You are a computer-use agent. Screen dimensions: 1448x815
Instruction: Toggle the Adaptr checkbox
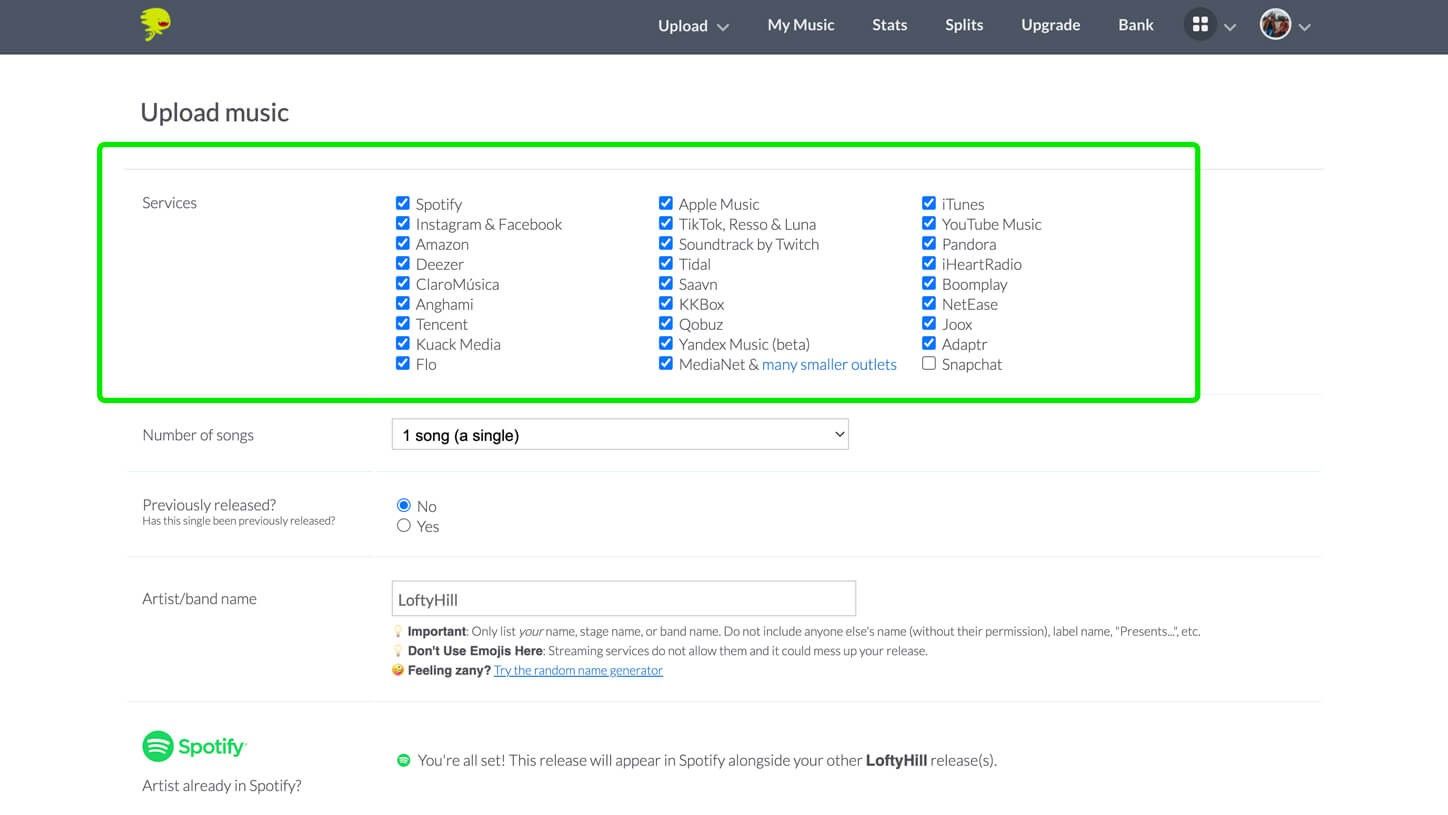(x=928, y=343)
